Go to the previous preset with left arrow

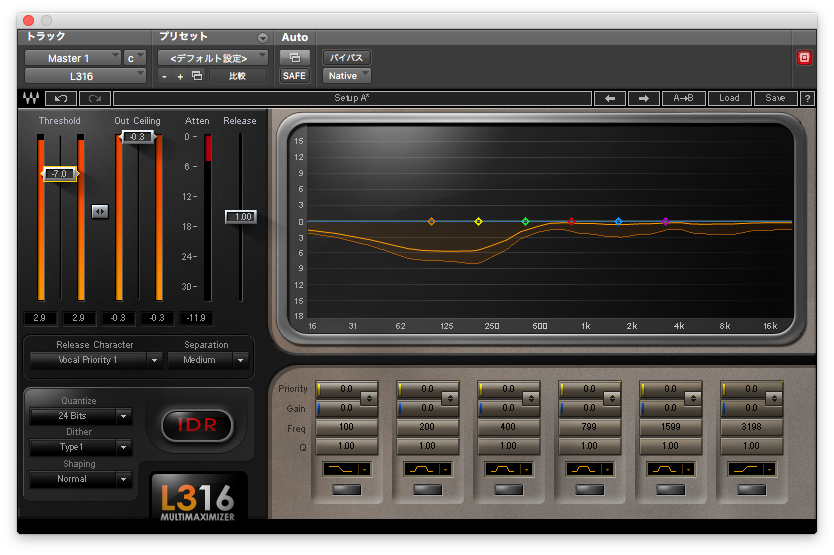point(610,98)
